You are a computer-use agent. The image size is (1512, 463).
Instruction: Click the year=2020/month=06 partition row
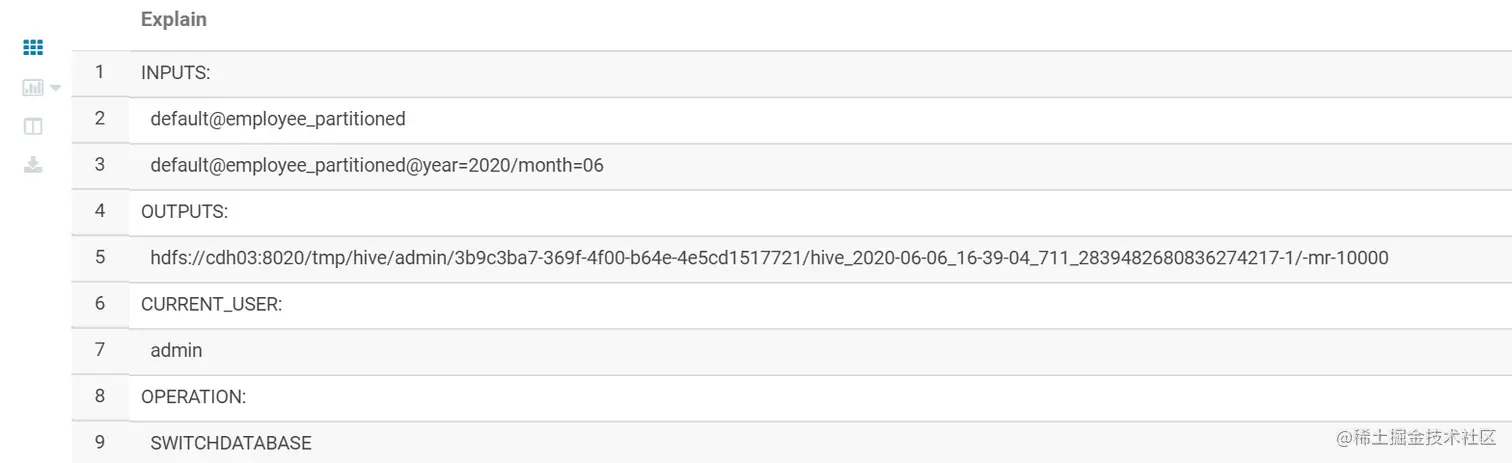pos(377,165)
